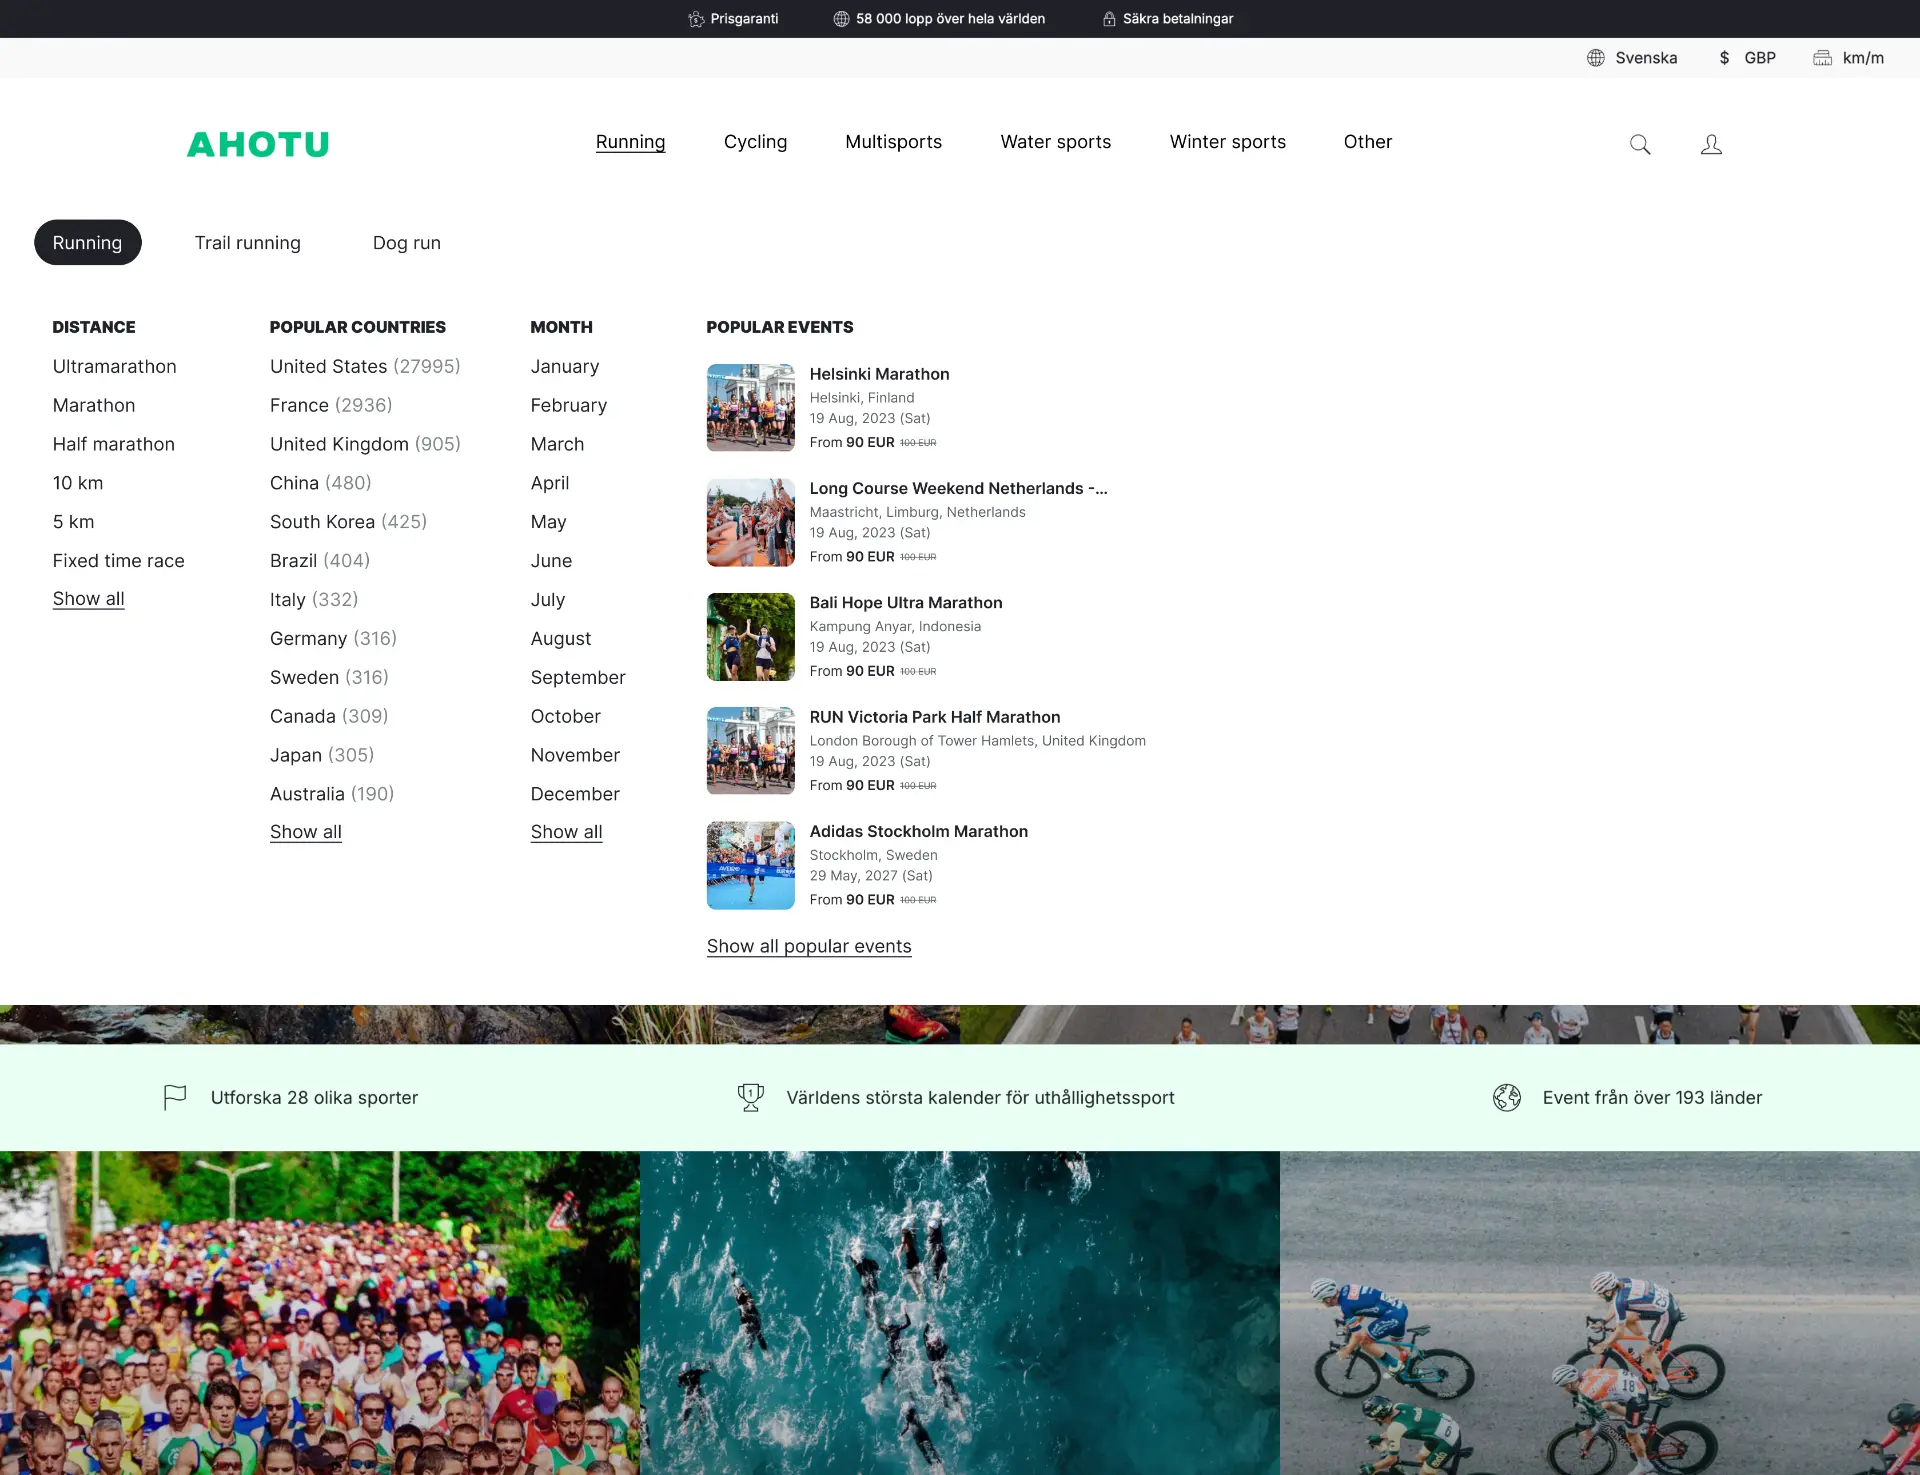Click the trophy icon in the green banner

coord(750,1097)
